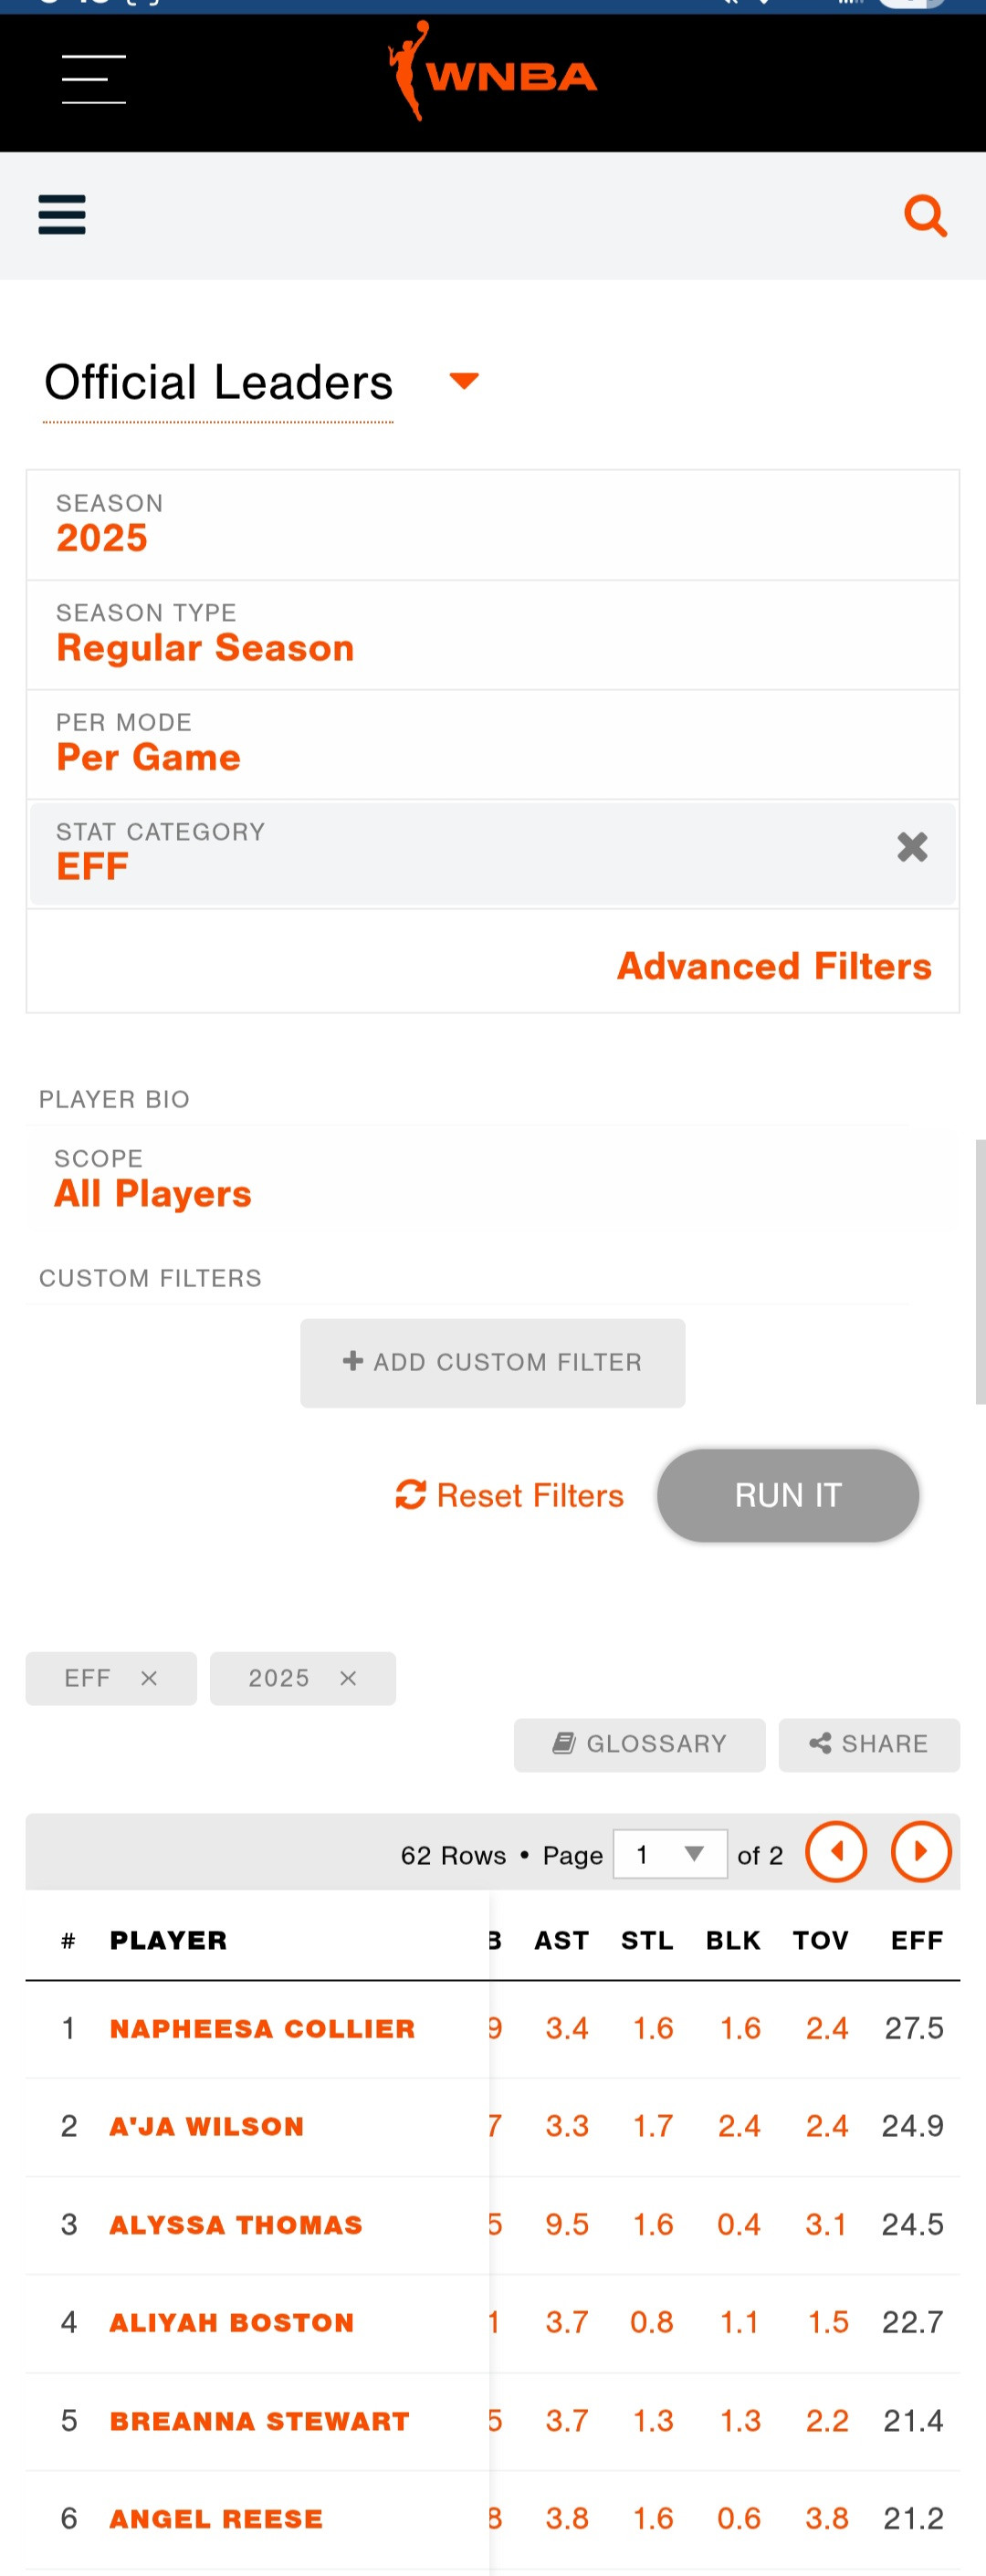Open the page number dropdown

tap(669, 1854)
